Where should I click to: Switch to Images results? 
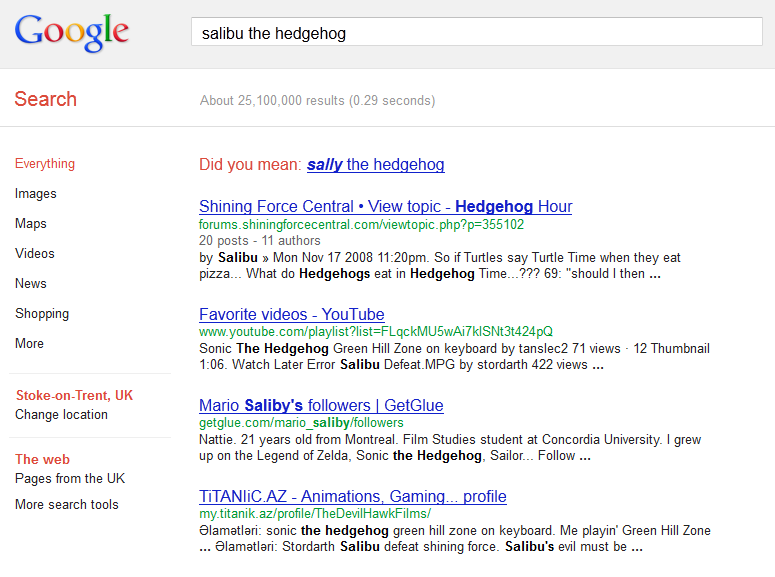click(x=36, y=193)
